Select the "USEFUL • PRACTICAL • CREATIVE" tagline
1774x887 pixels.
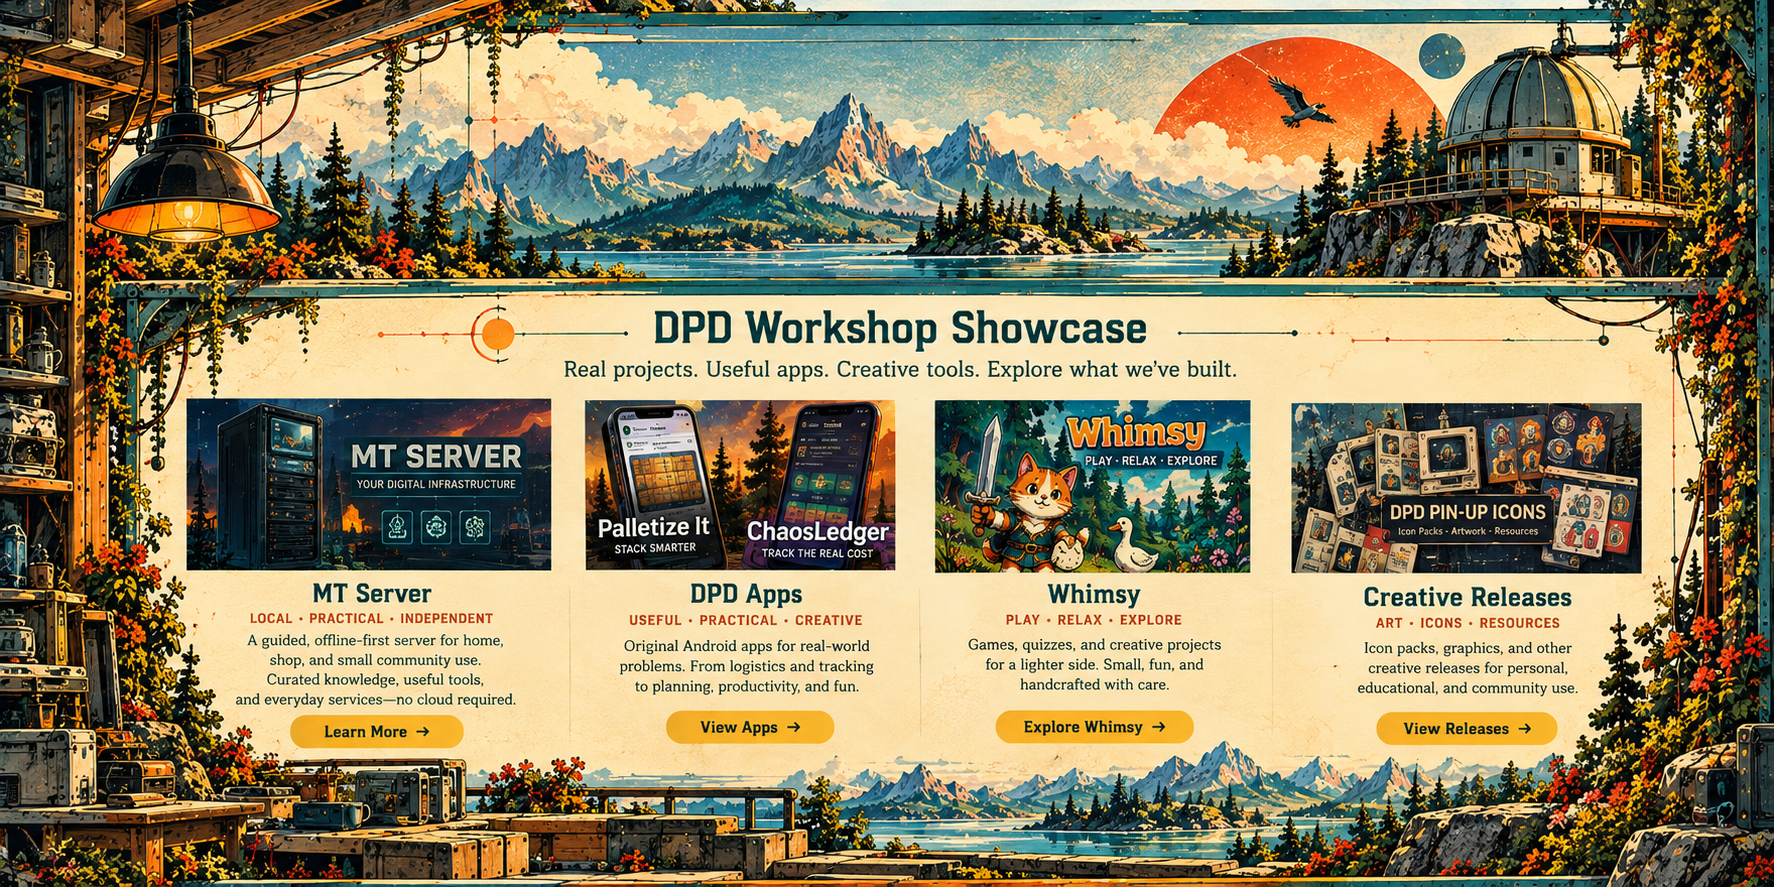point(746,621)
